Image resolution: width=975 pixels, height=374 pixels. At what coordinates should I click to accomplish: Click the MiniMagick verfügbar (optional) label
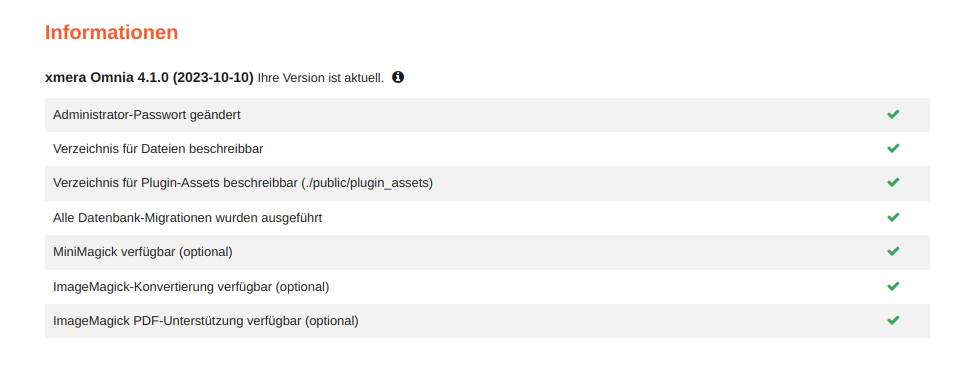tap(142, 253)
